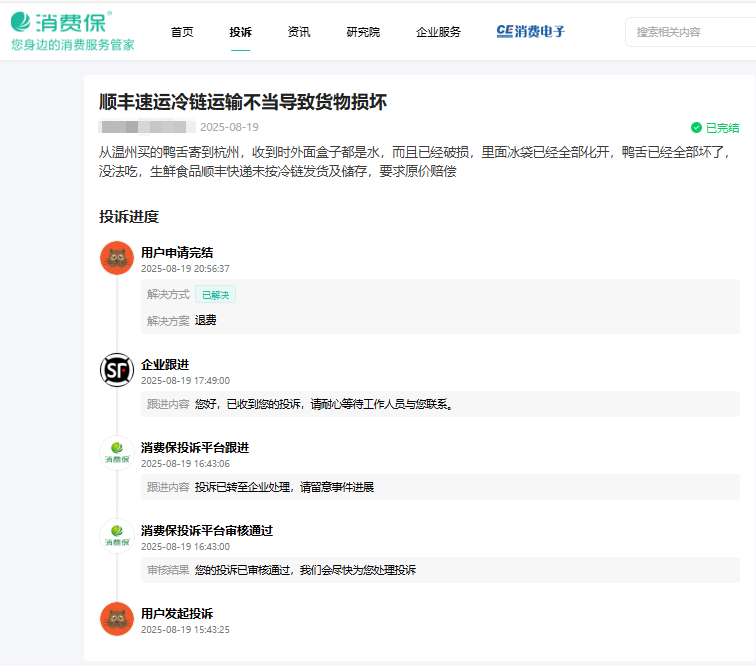Click the timestamp 2025-08-19 20:56:37
The image size is (756, 666).
pos(185,269)
